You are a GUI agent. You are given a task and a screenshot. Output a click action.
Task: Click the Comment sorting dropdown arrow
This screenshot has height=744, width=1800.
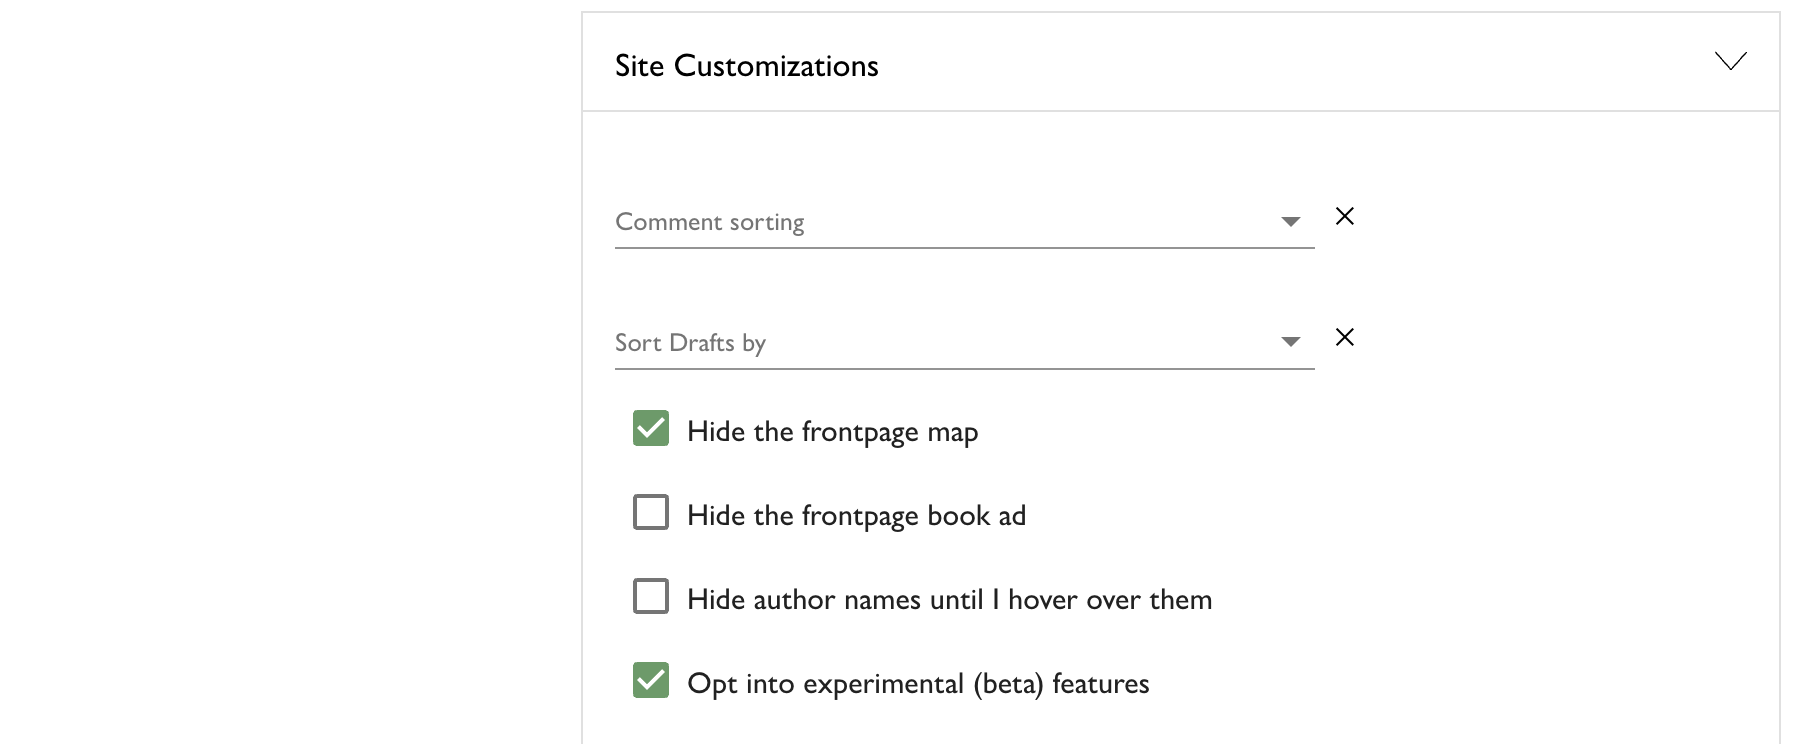click(1291, 222)
